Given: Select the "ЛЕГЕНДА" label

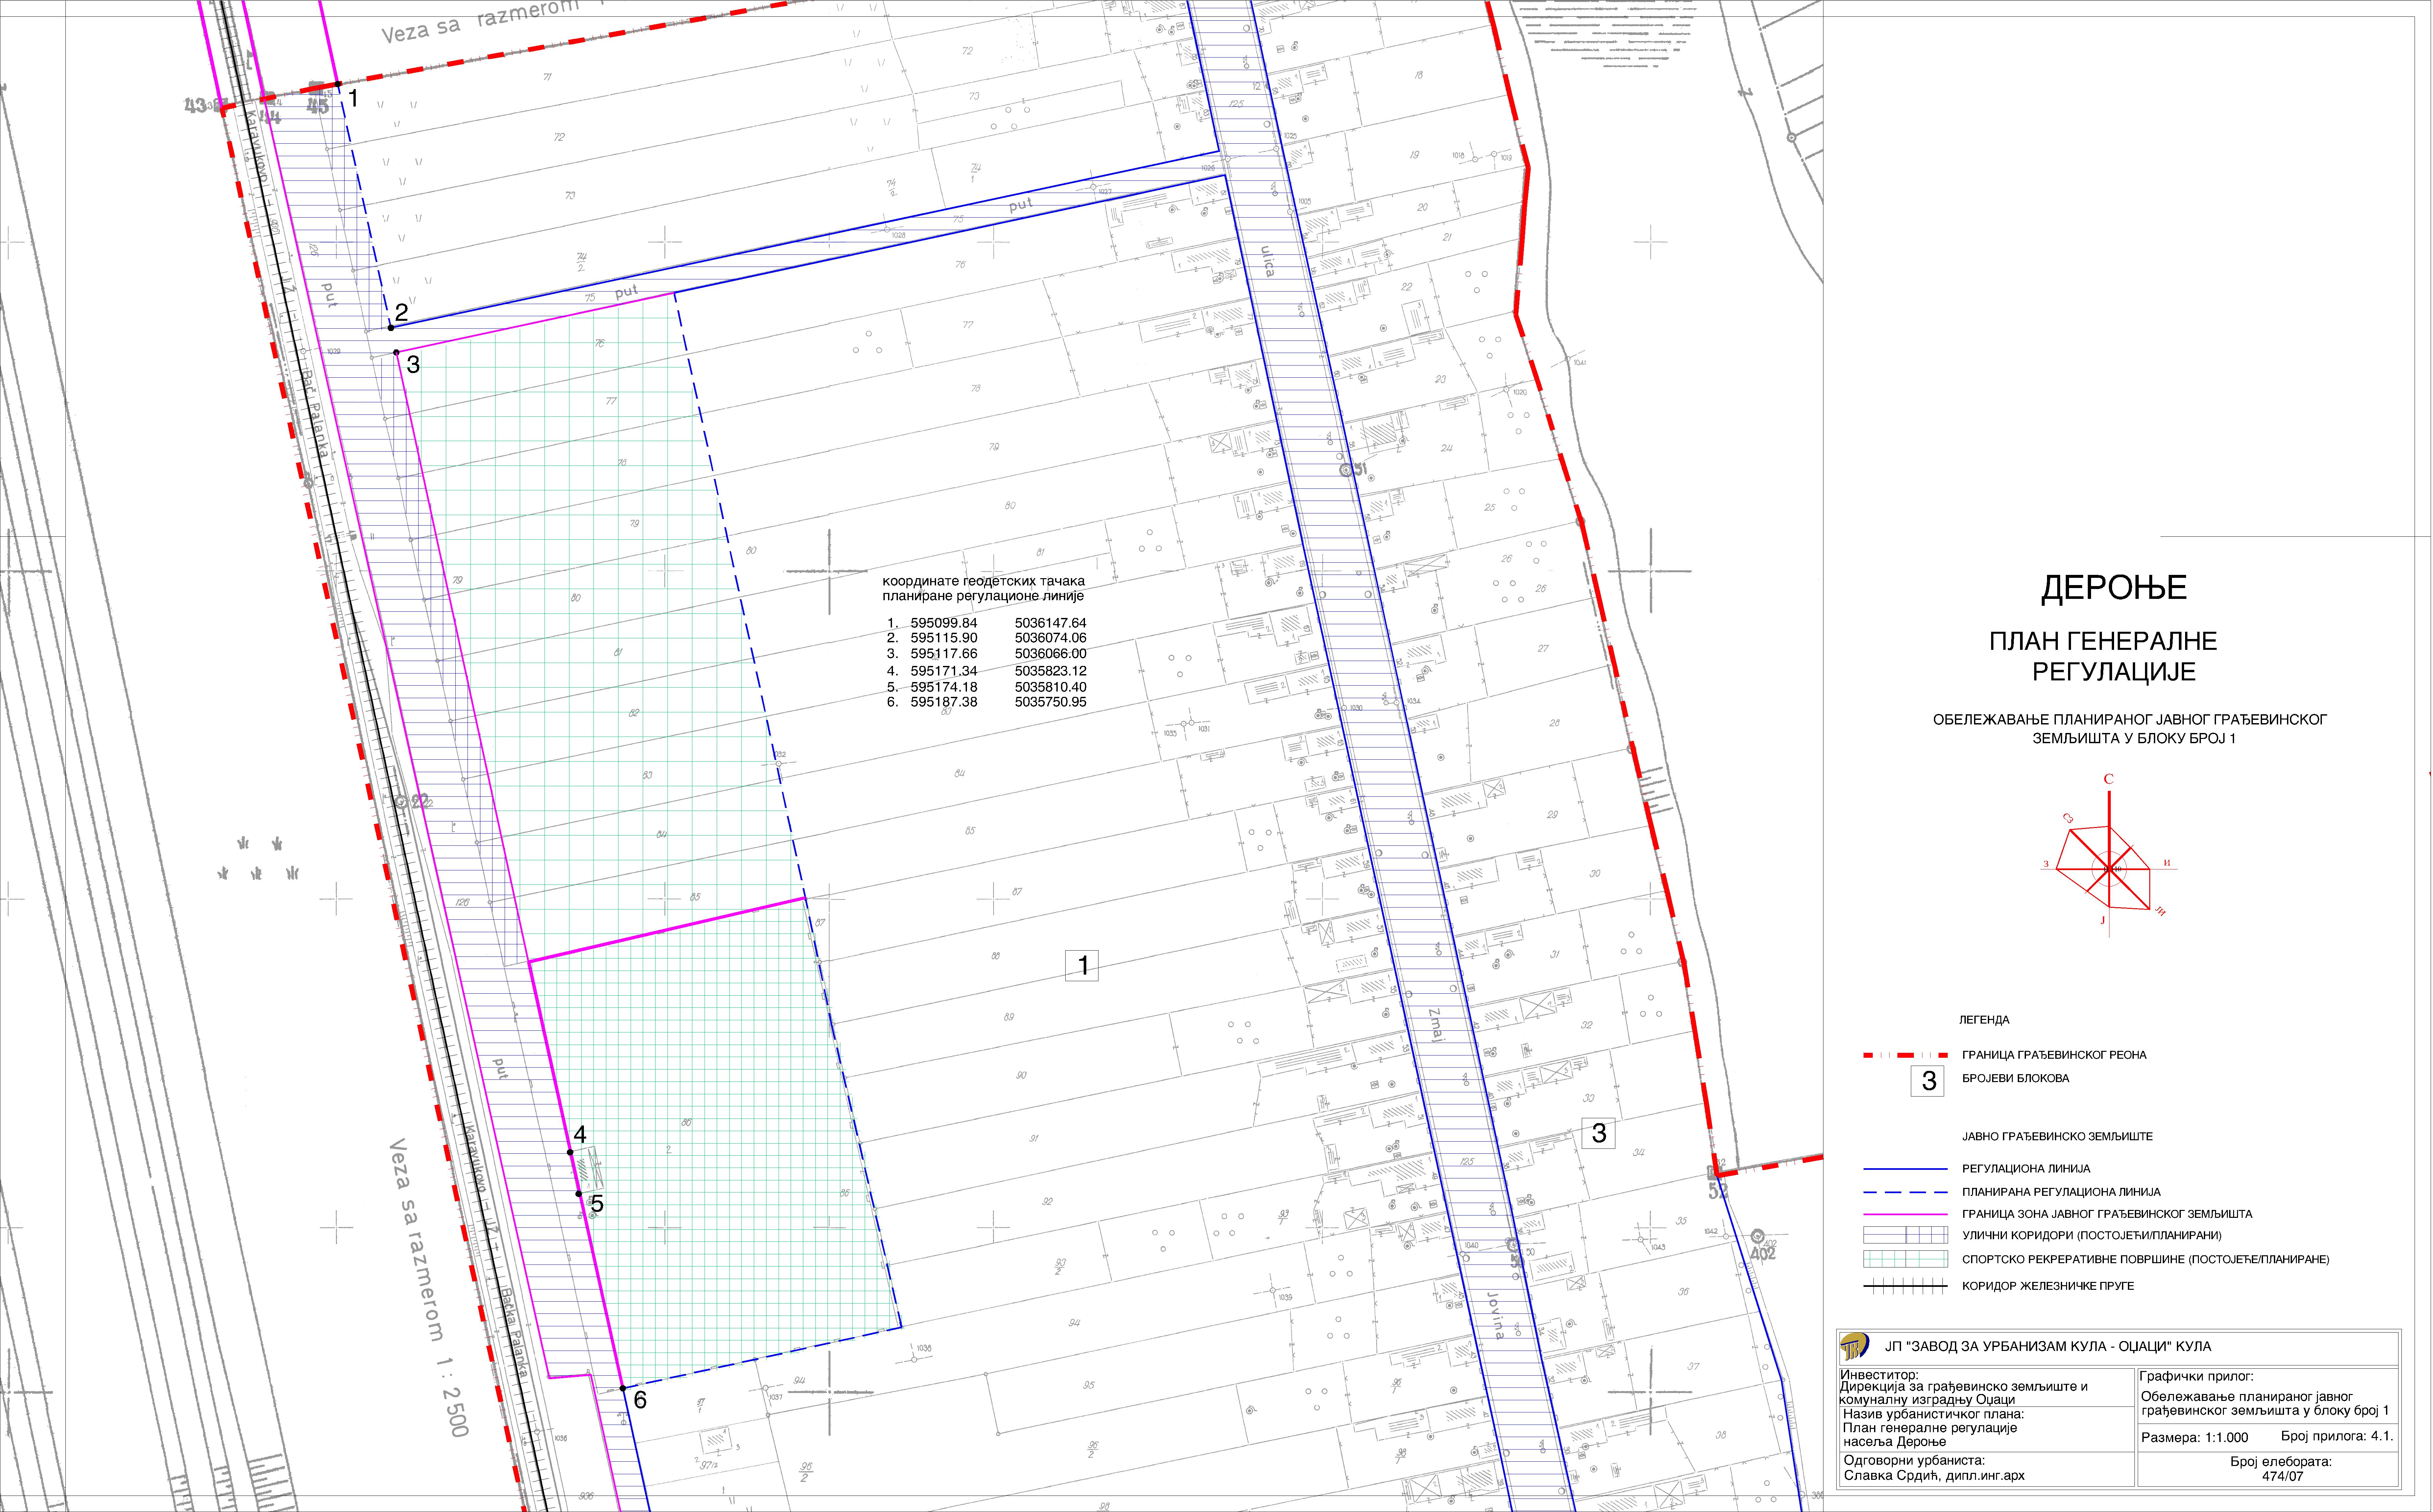Looking at the screenshot, I should pyautogui.click(x=1984, y=1020).
